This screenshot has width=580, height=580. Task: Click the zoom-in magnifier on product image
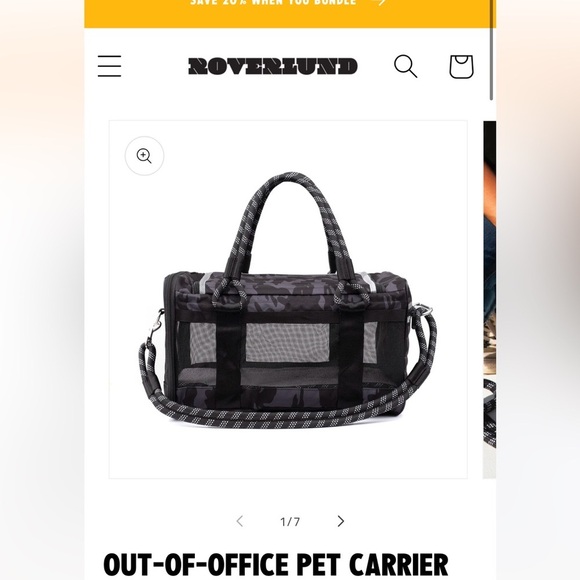(x=144, y=156)
